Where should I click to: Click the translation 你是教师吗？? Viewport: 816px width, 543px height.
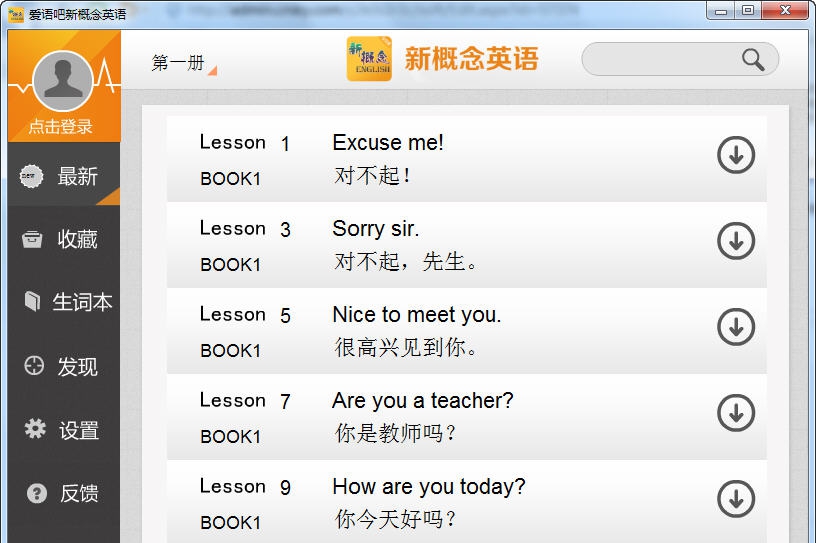395,433
